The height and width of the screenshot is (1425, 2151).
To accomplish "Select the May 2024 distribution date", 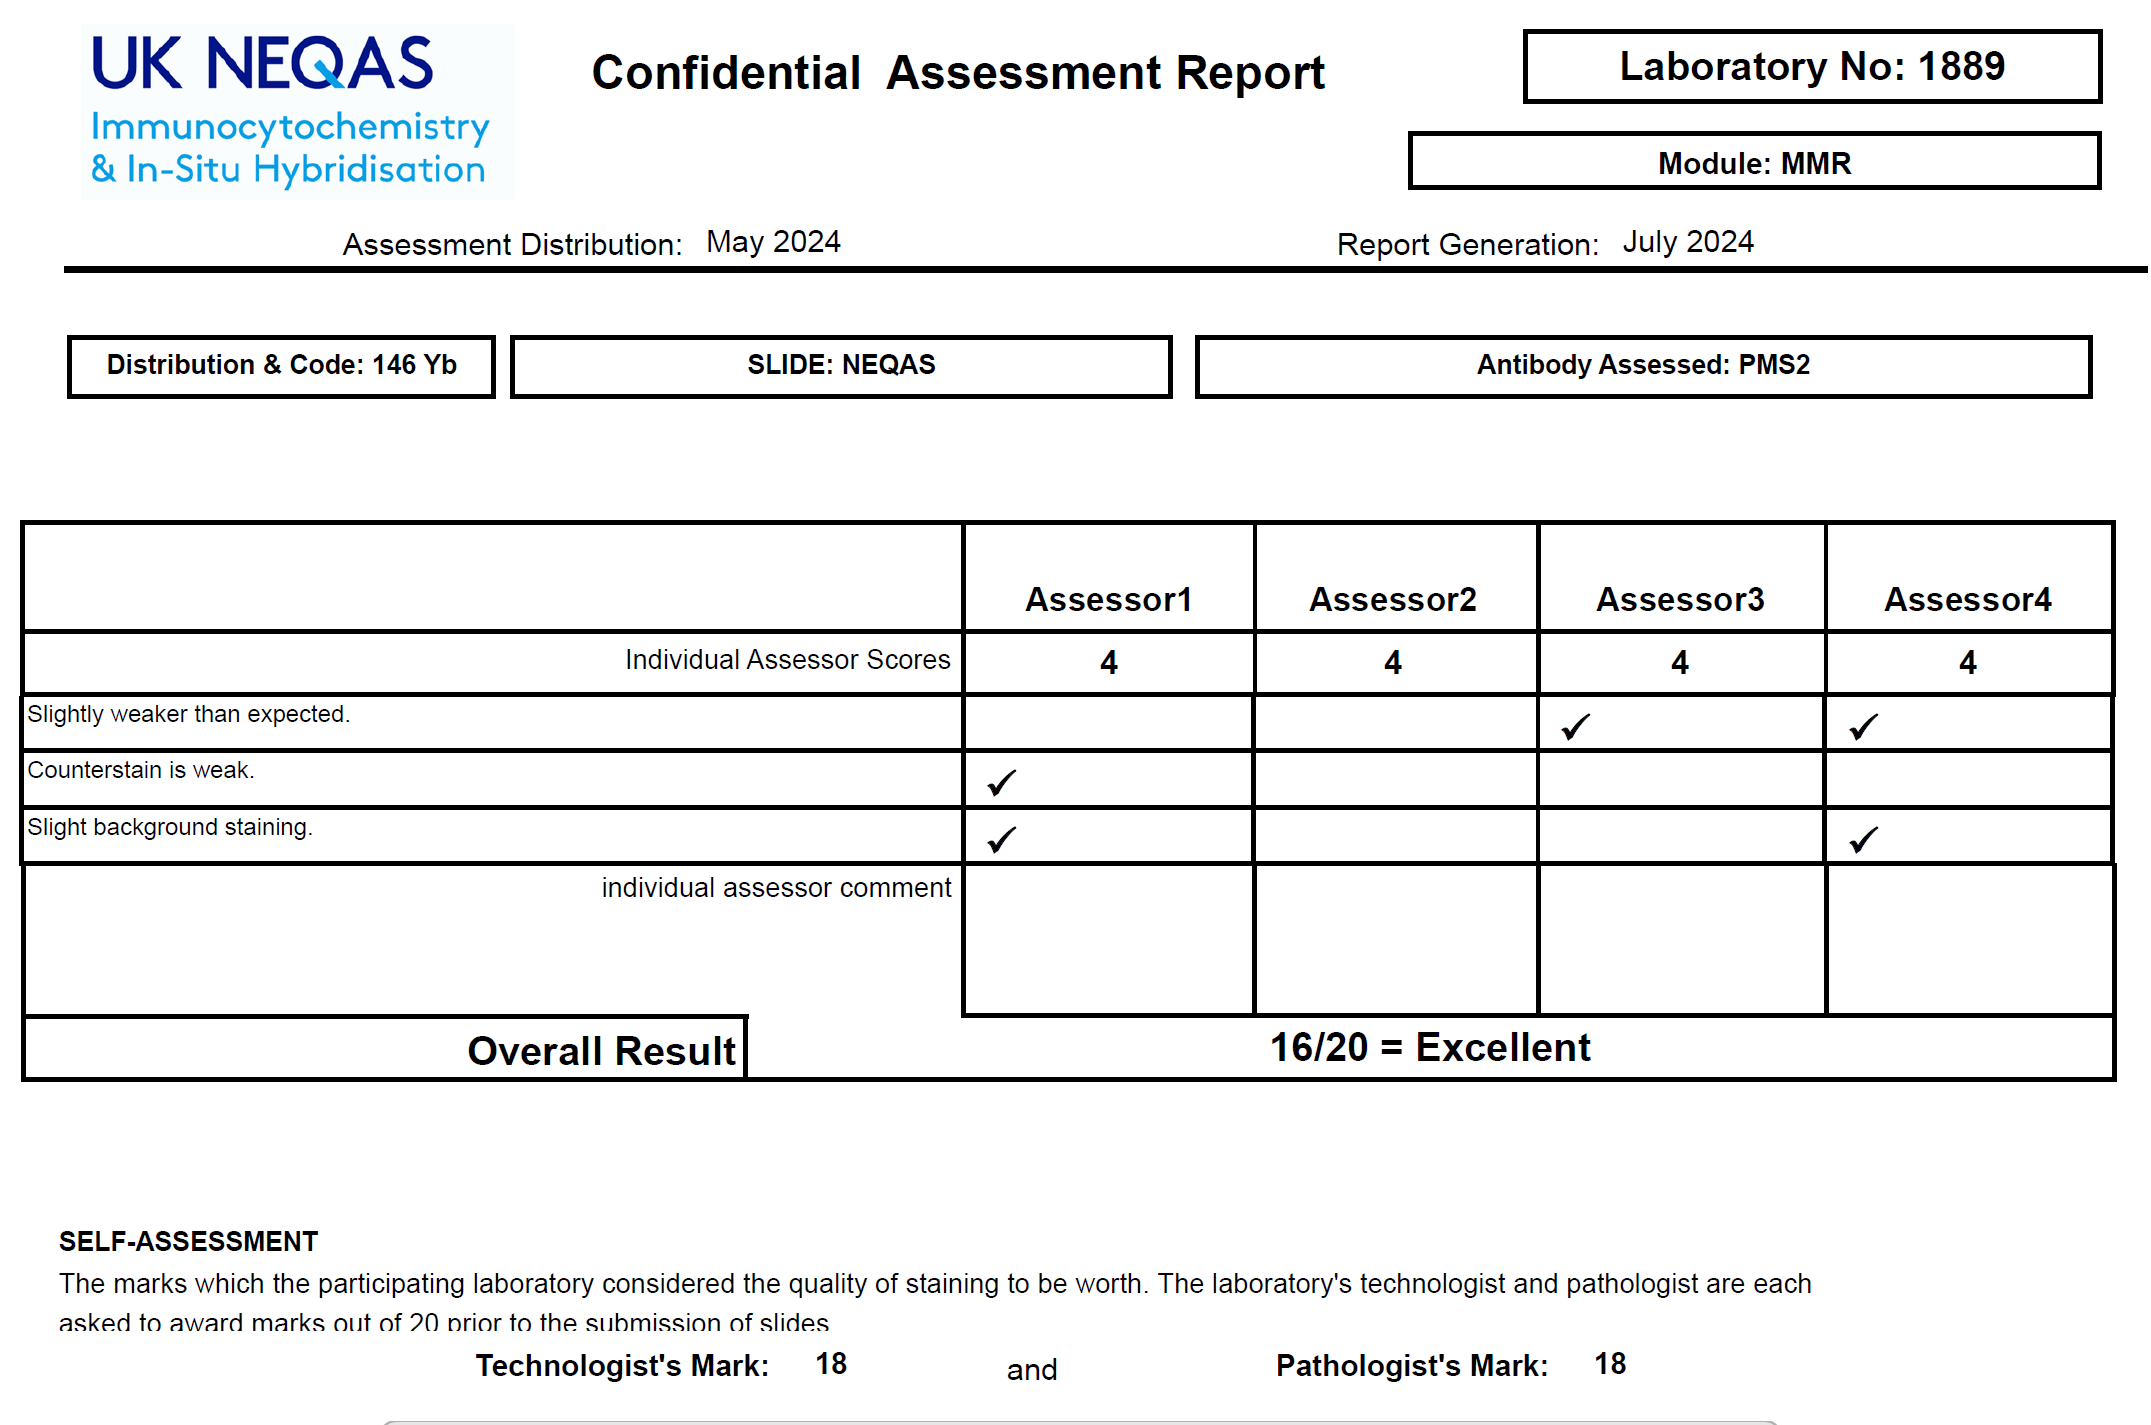I will coord(773,242).
